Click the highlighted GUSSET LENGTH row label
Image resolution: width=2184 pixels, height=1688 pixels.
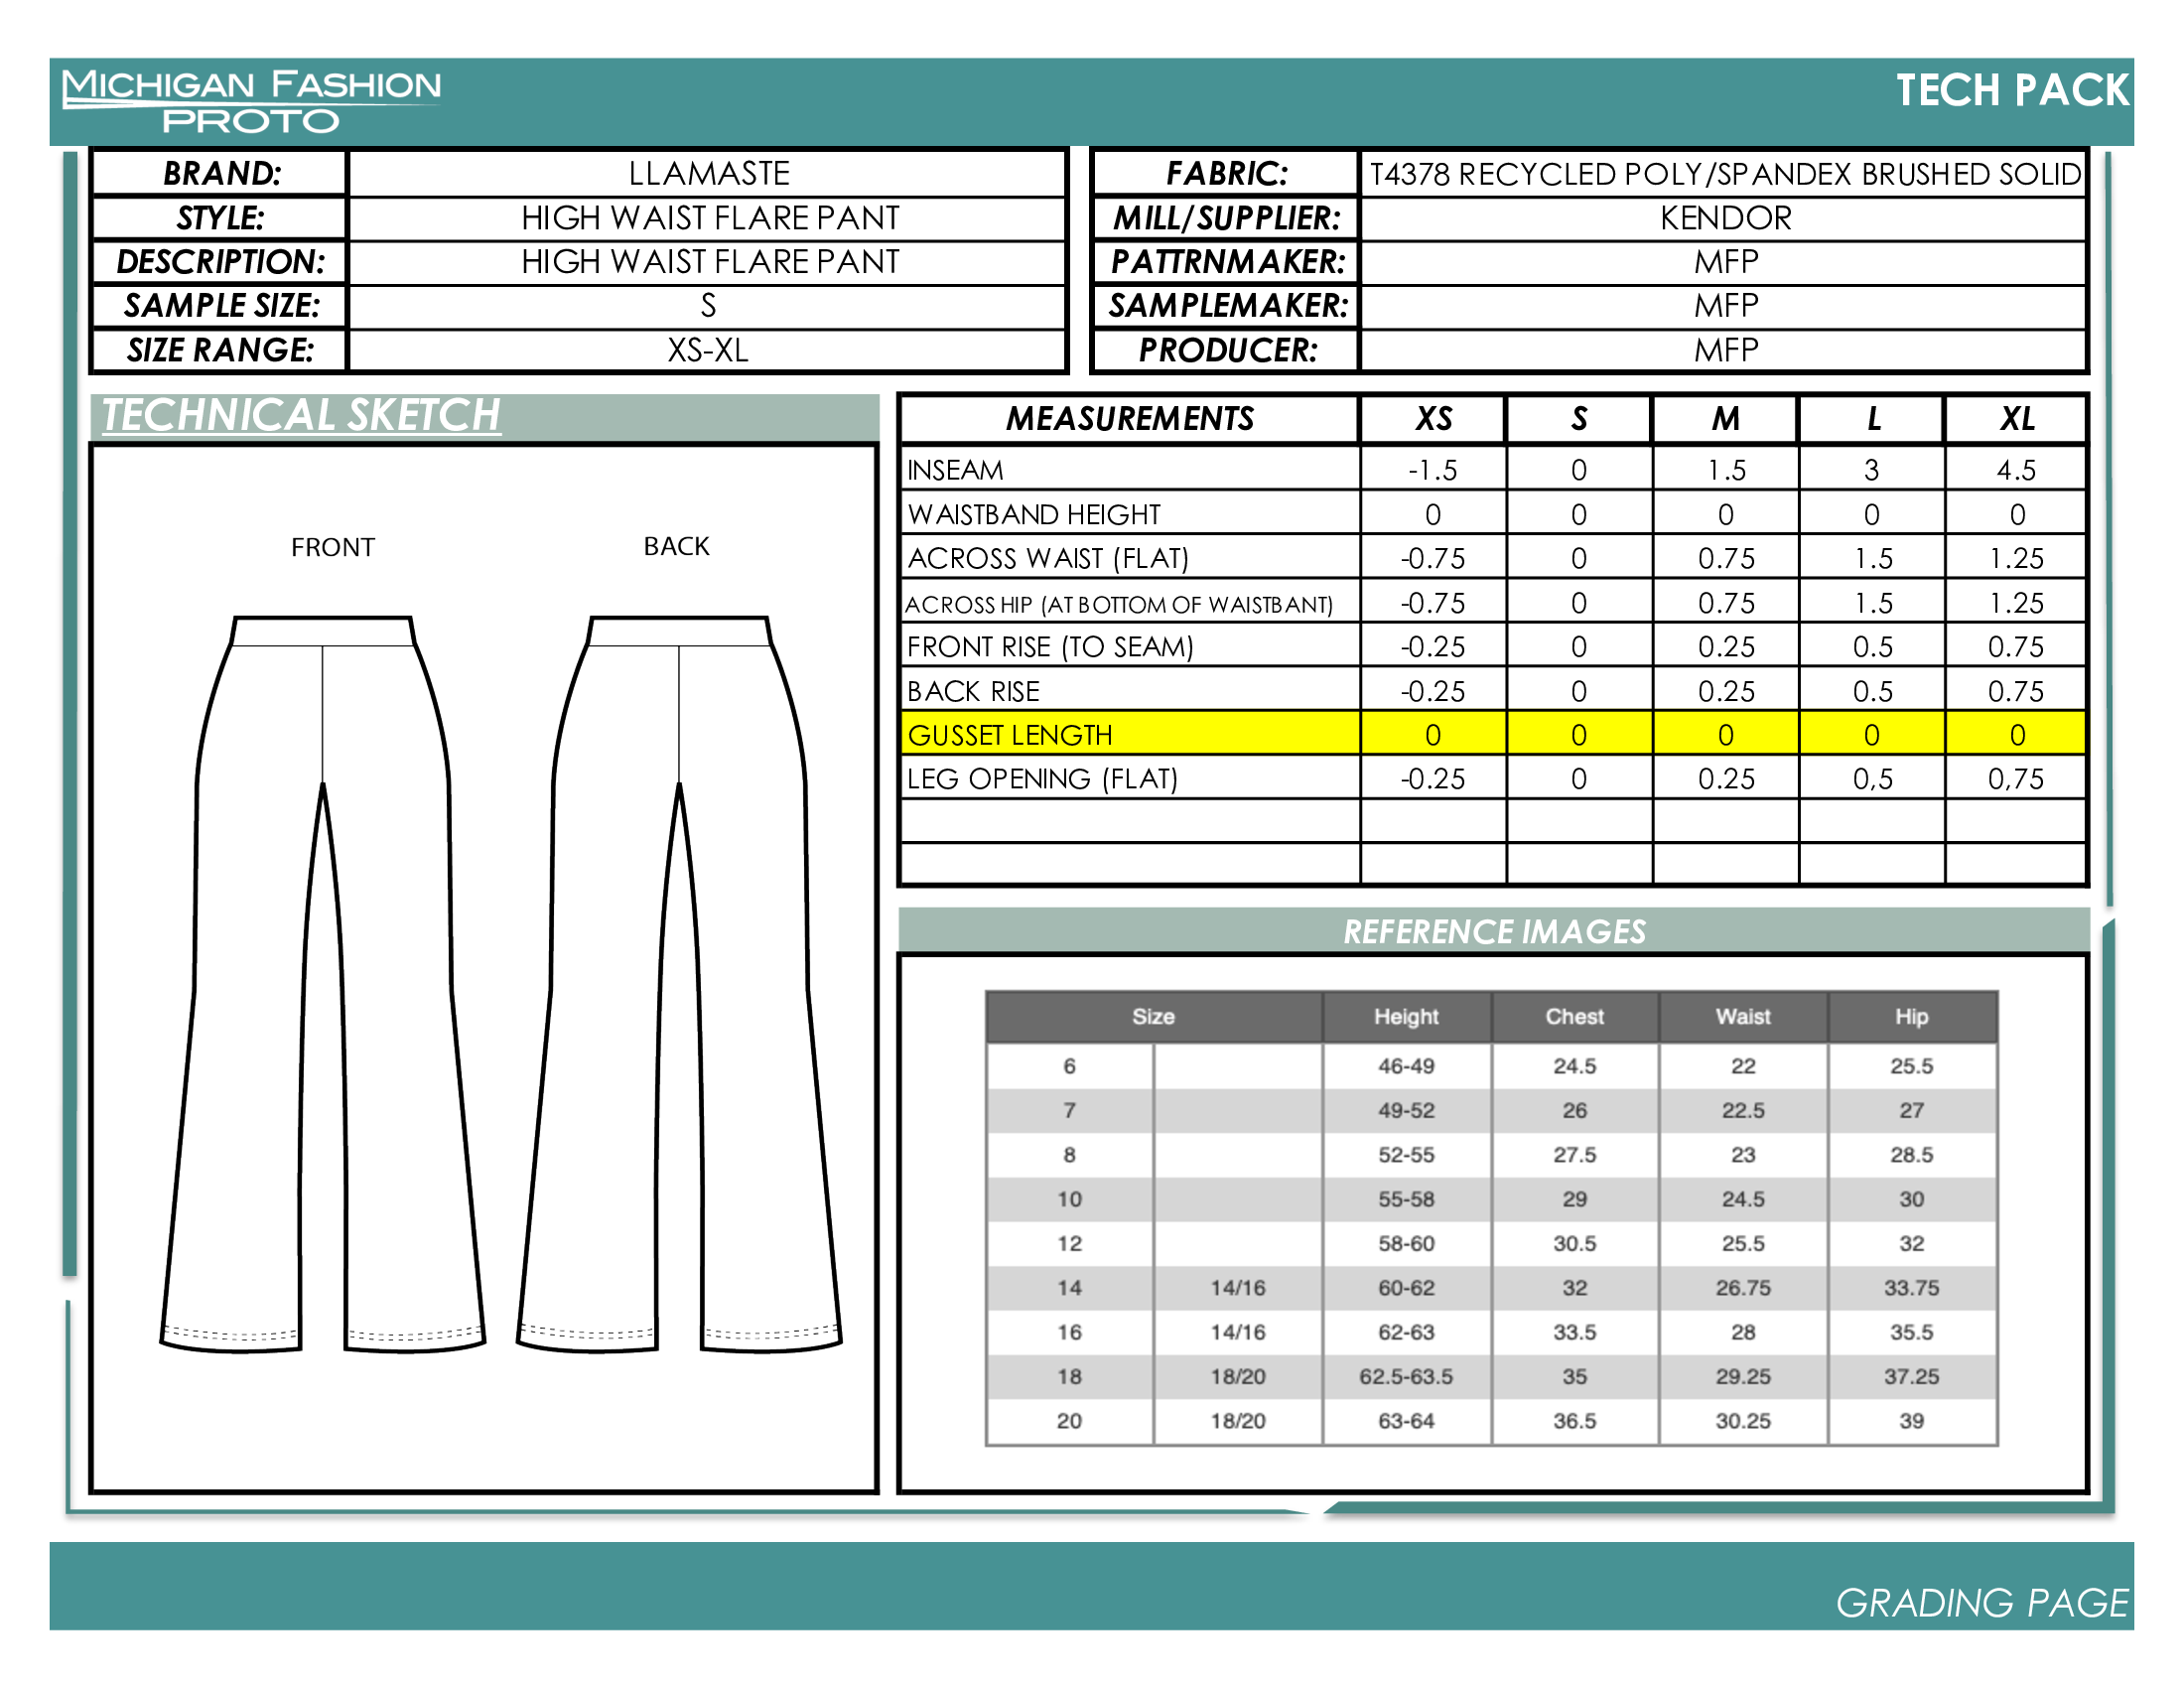[1010, 735]
